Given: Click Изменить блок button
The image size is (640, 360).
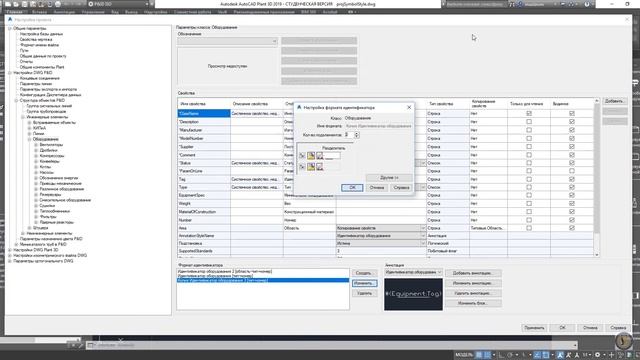Looking at the screenshot, I should 473,303.
